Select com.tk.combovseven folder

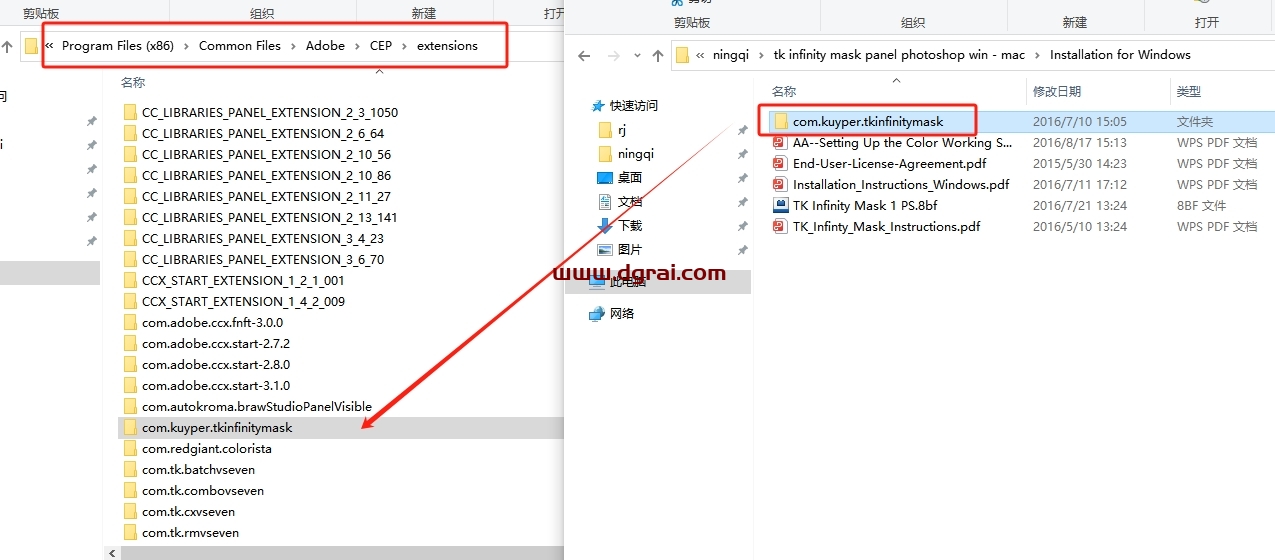(x=203, y=491)
